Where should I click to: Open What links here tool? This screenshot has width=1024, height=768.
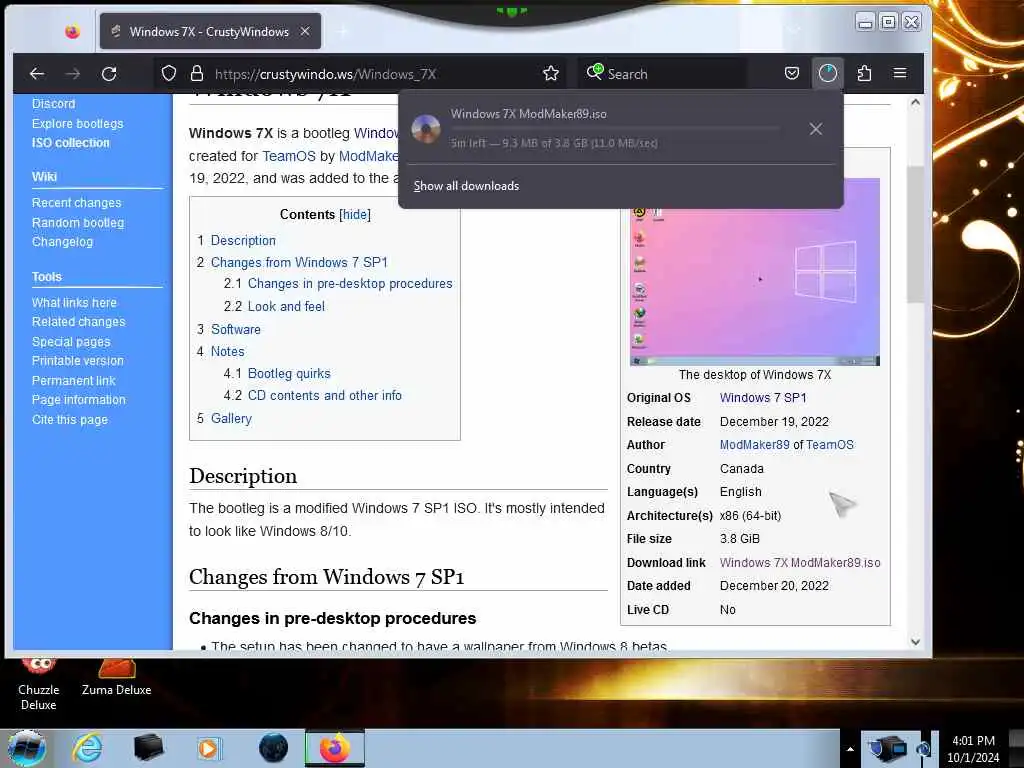pyautogui.click(x=74, y=302)
